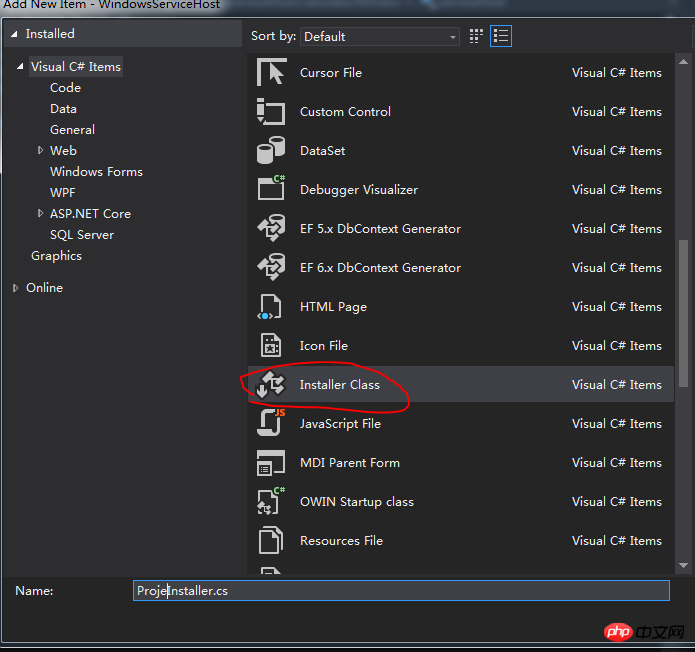Image resolution: width=695 pixels, height=652 pixels.
Task: Choose the MDI Parent Form template name
Action: point(350,463)
